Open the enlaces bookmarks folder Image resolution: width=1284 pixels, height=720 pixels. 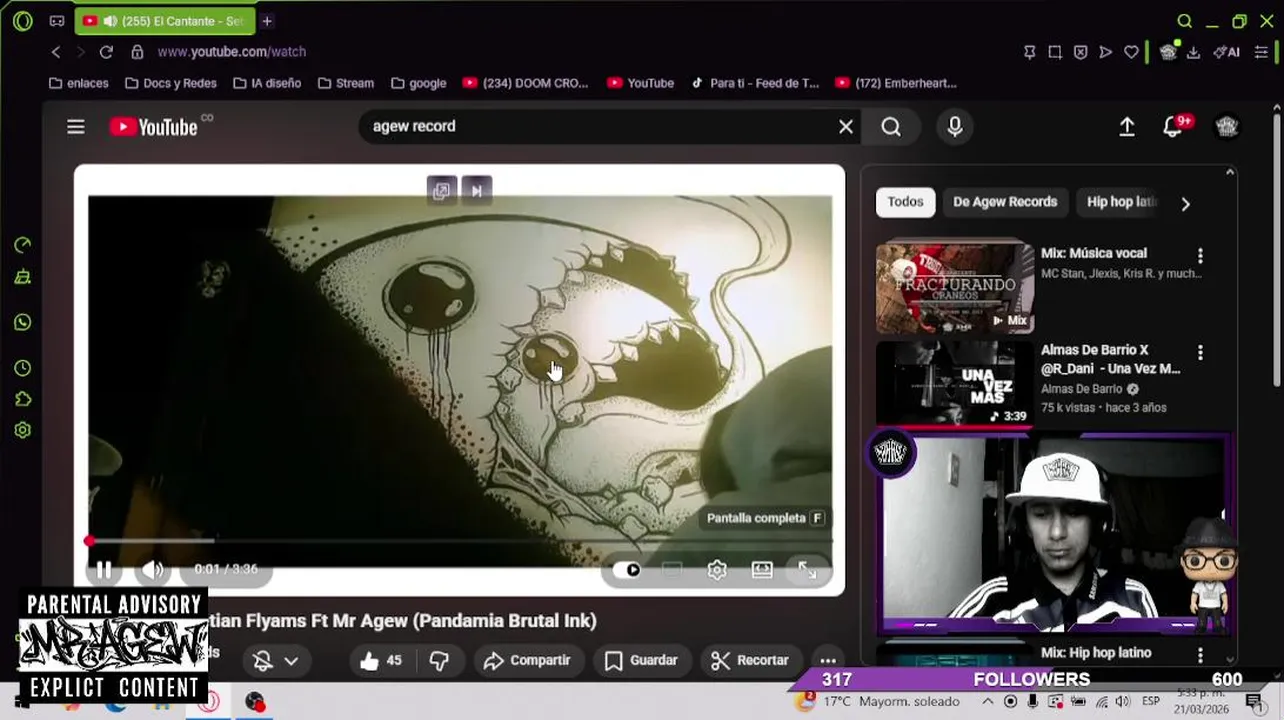click(78, 83)
